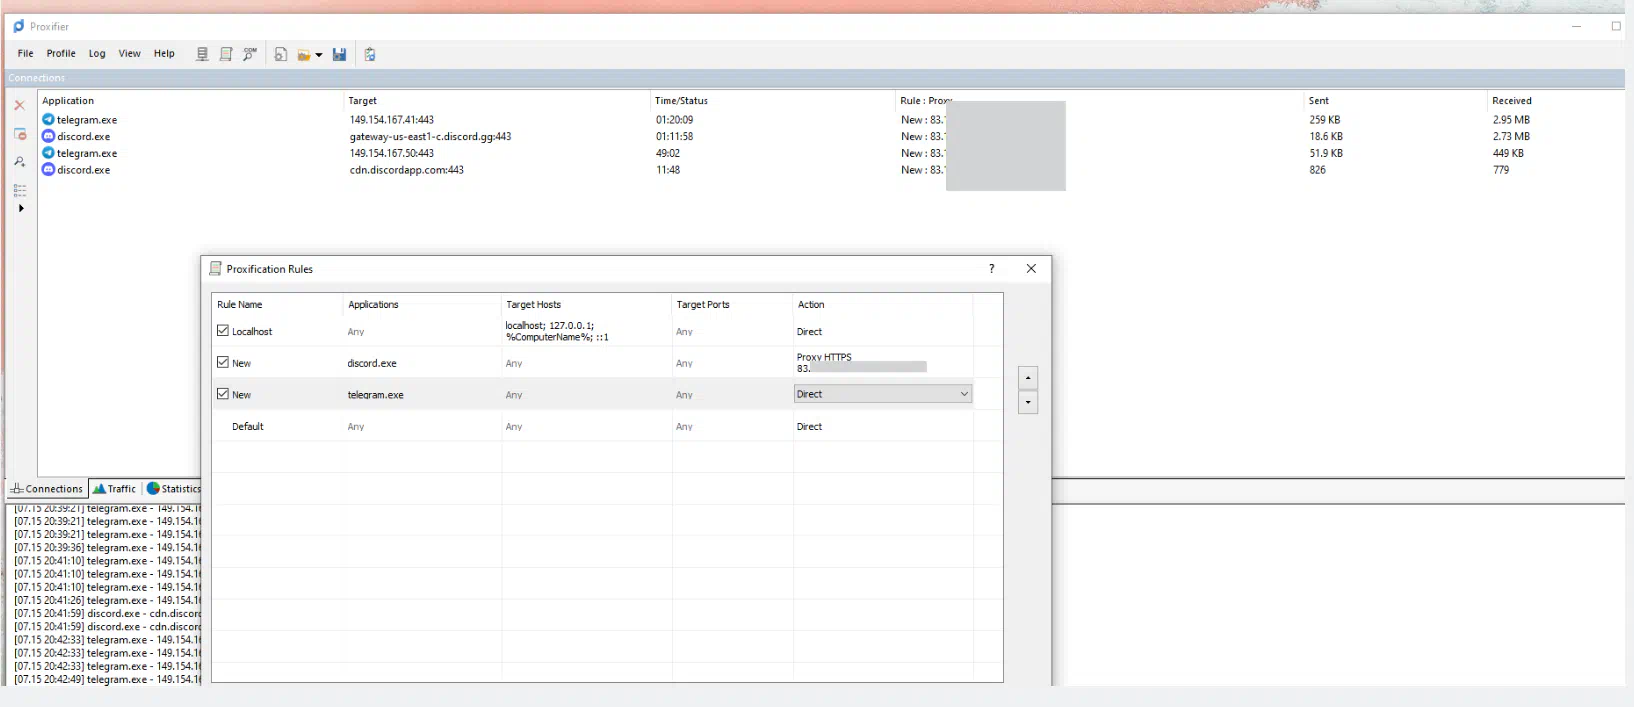The image size is (1634, 707).
Task: Click discord.exe in the rules Applications column
Action: [372, 363]
